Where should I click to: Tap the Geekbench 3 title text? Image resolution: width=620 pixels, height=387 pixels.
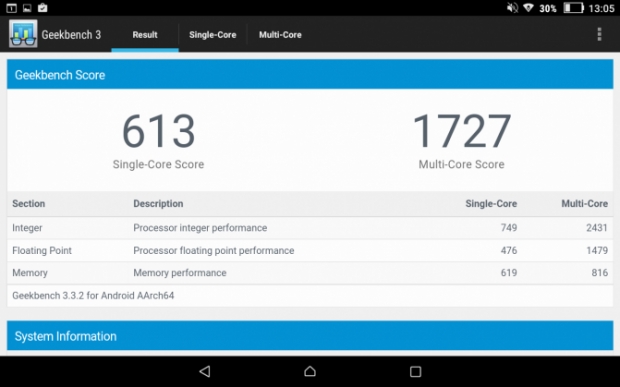[71, 35]
